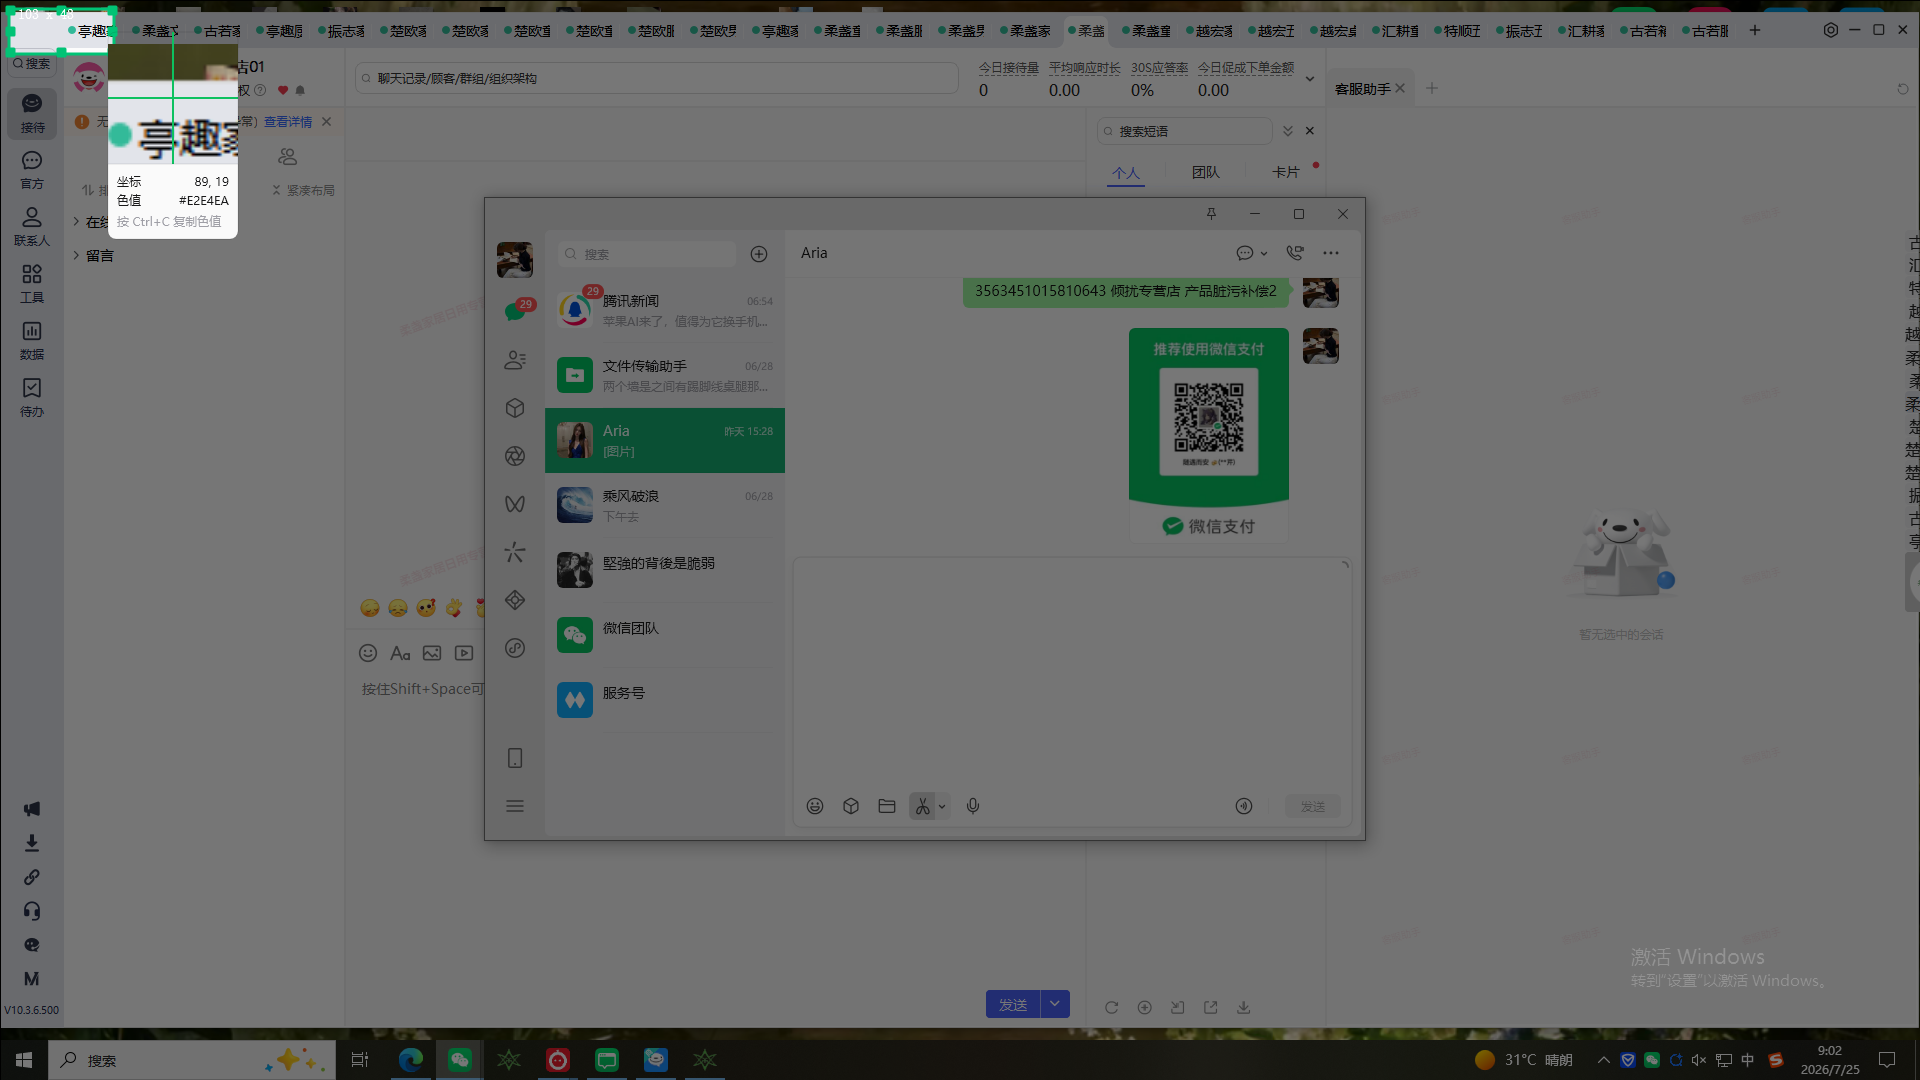This screenshot has width=1920, height=1080.
Task: Close the 搜索短语 search panel
Action: 1310,131
